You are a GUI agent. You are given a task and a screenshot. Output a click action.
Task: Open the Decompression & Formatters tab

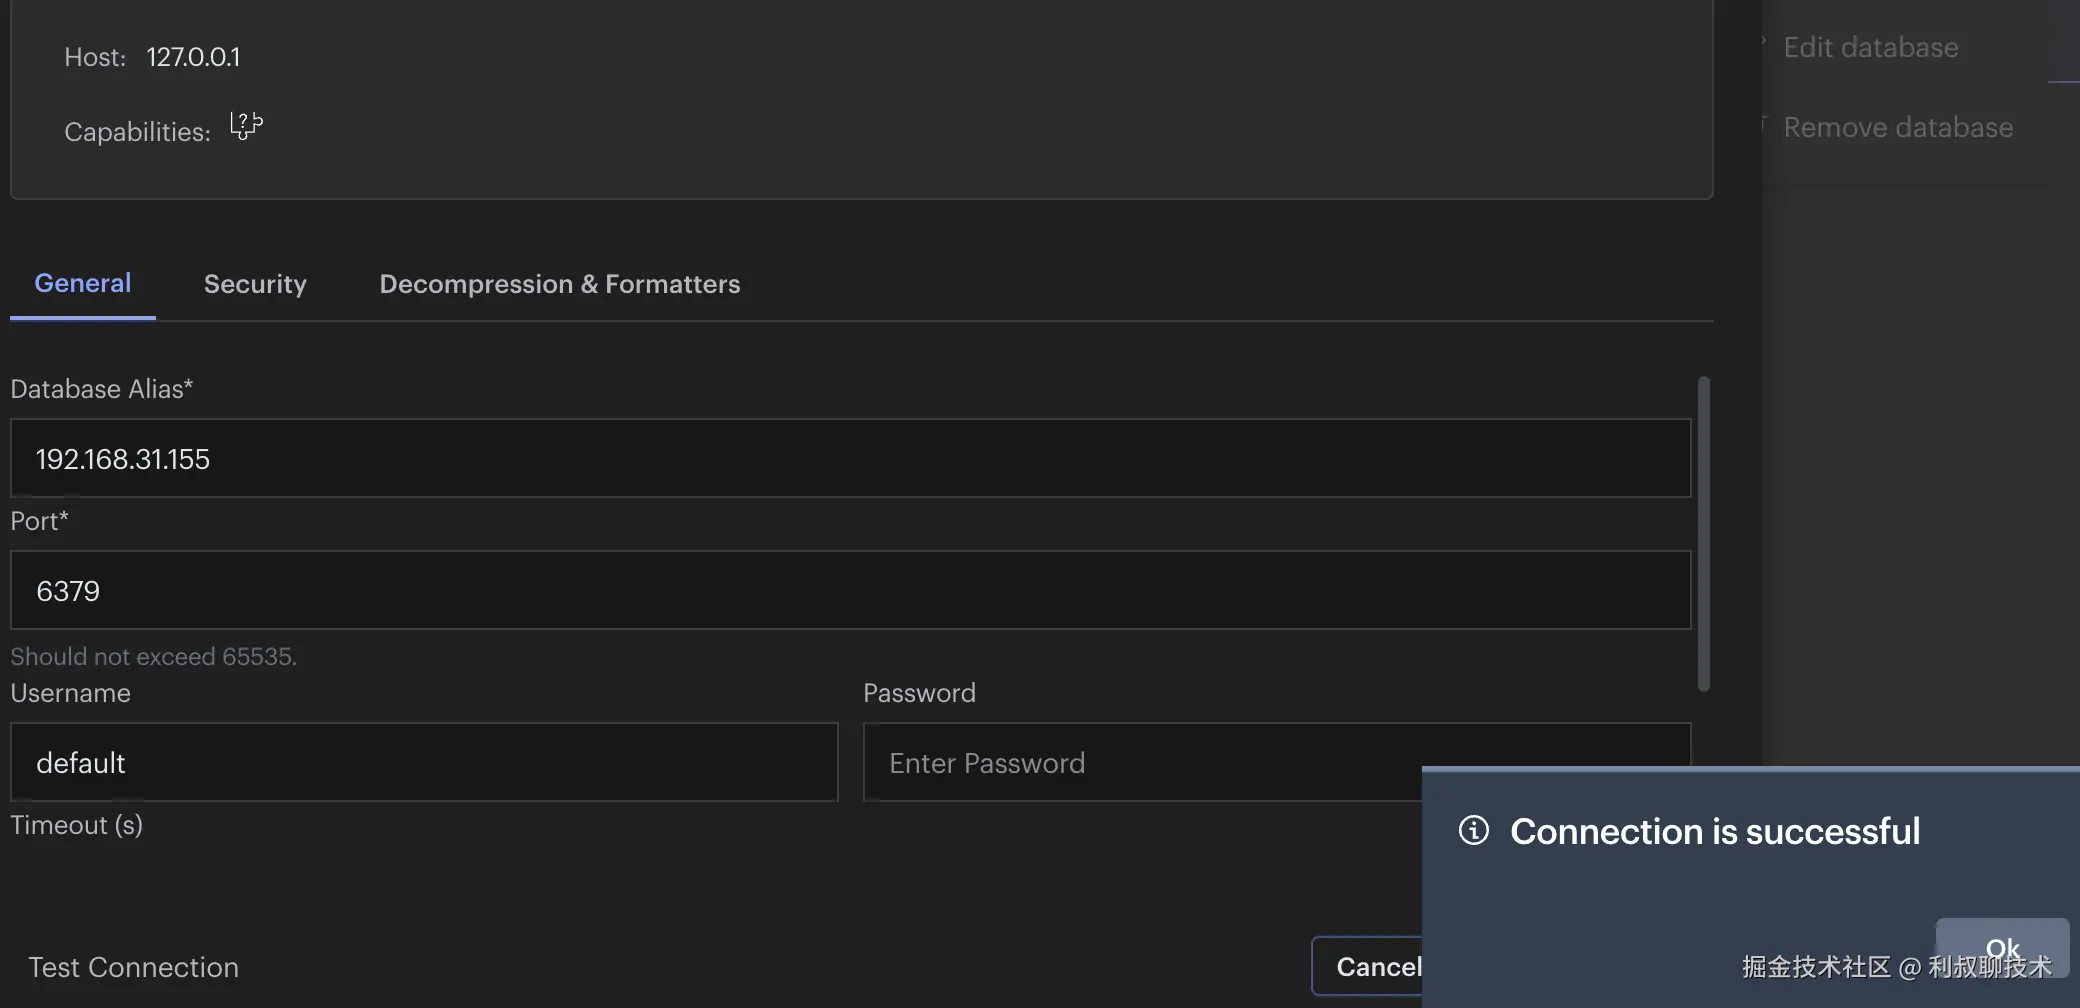pos(560,285)
